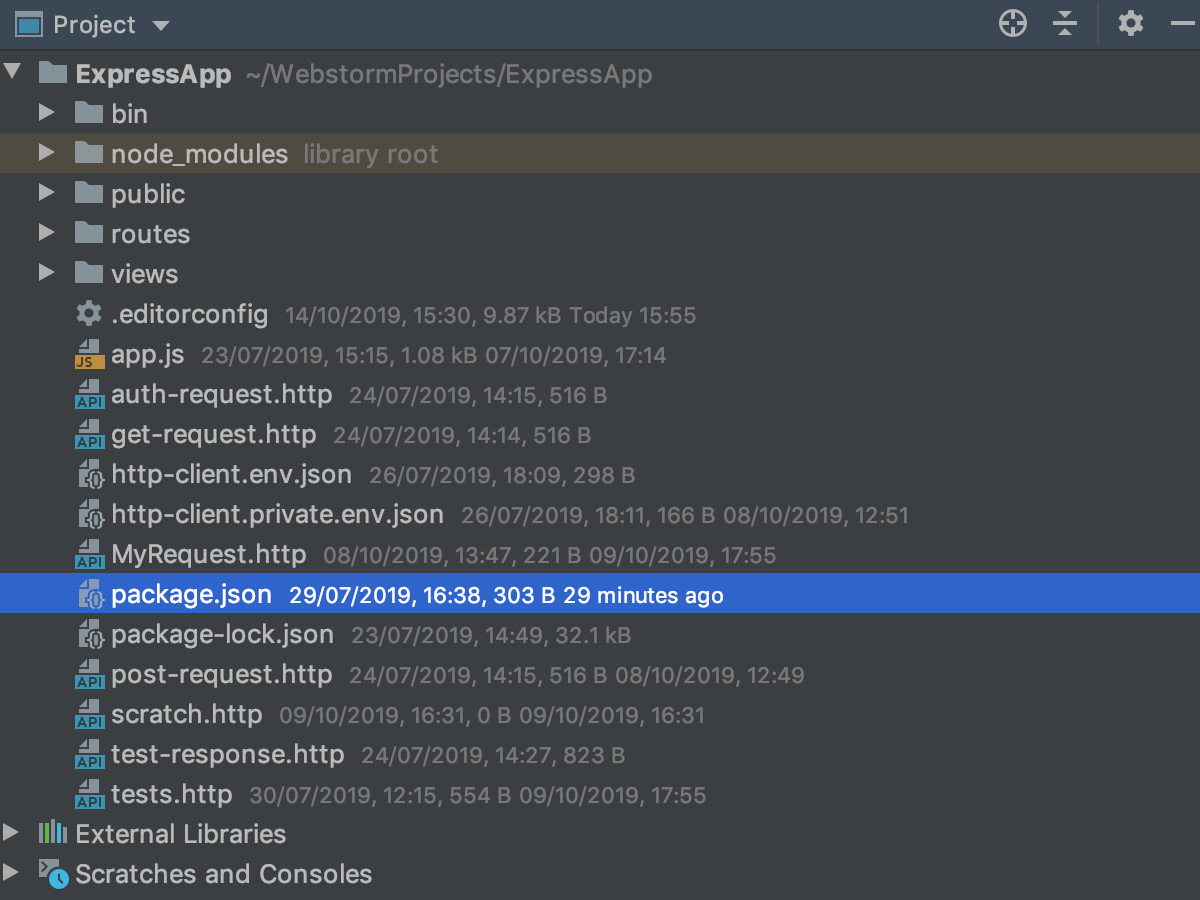Click the External Libraries bars icon

pos(52,833)
